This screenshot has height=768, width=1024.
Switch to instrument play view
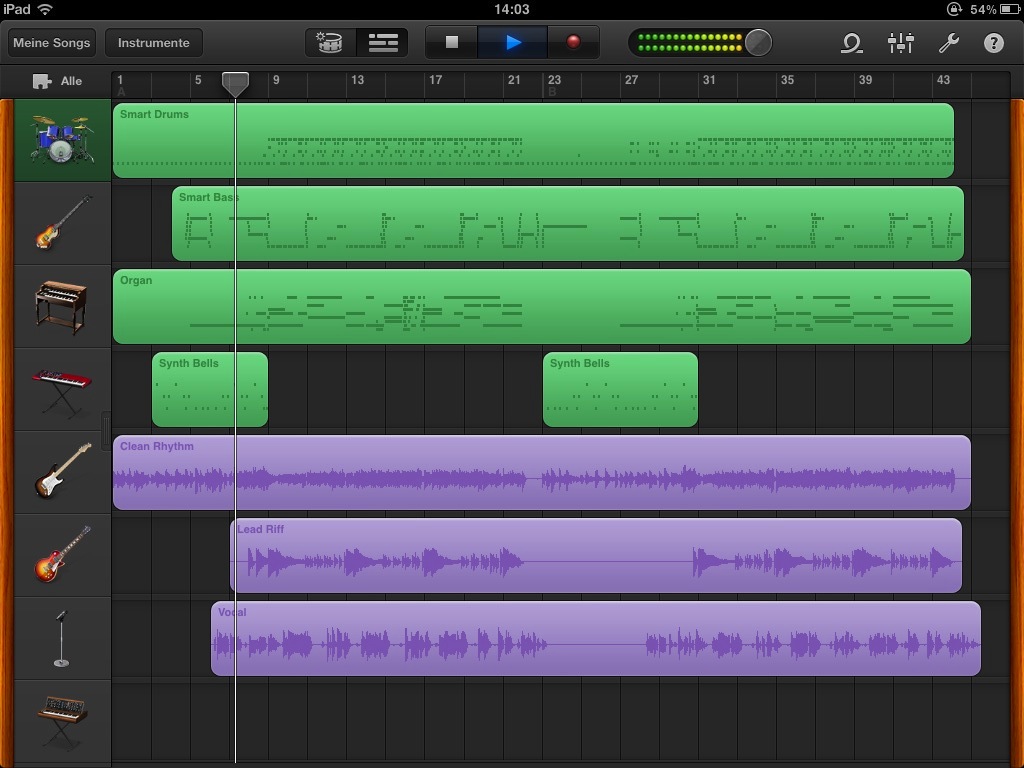(x=330, y=43)
